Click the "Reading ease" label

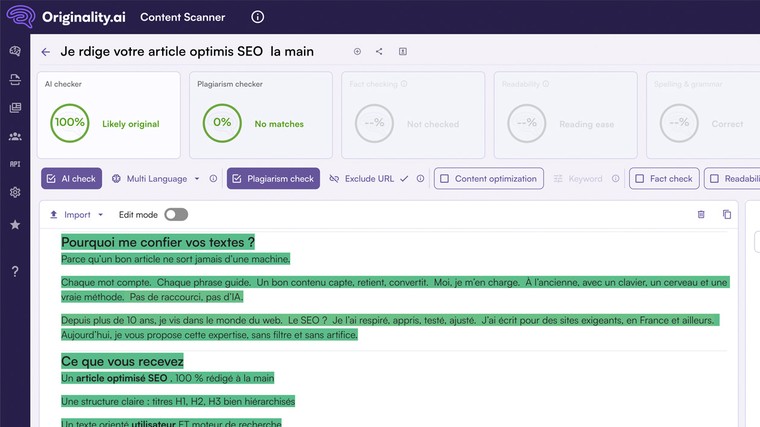click(x=586, y=124)
